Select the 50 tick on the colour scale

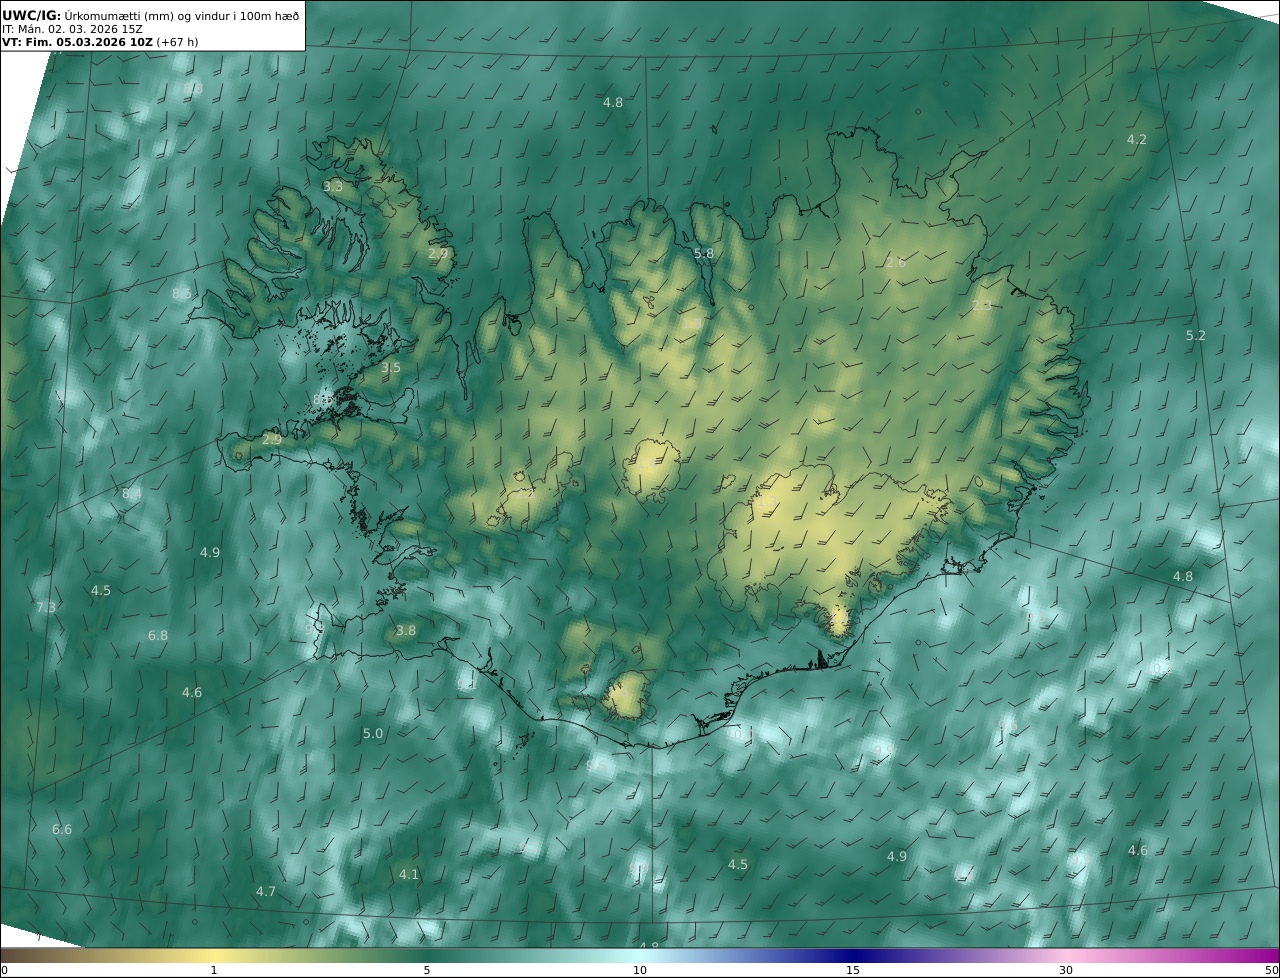pyautogui.click(x=1272, y=970)
